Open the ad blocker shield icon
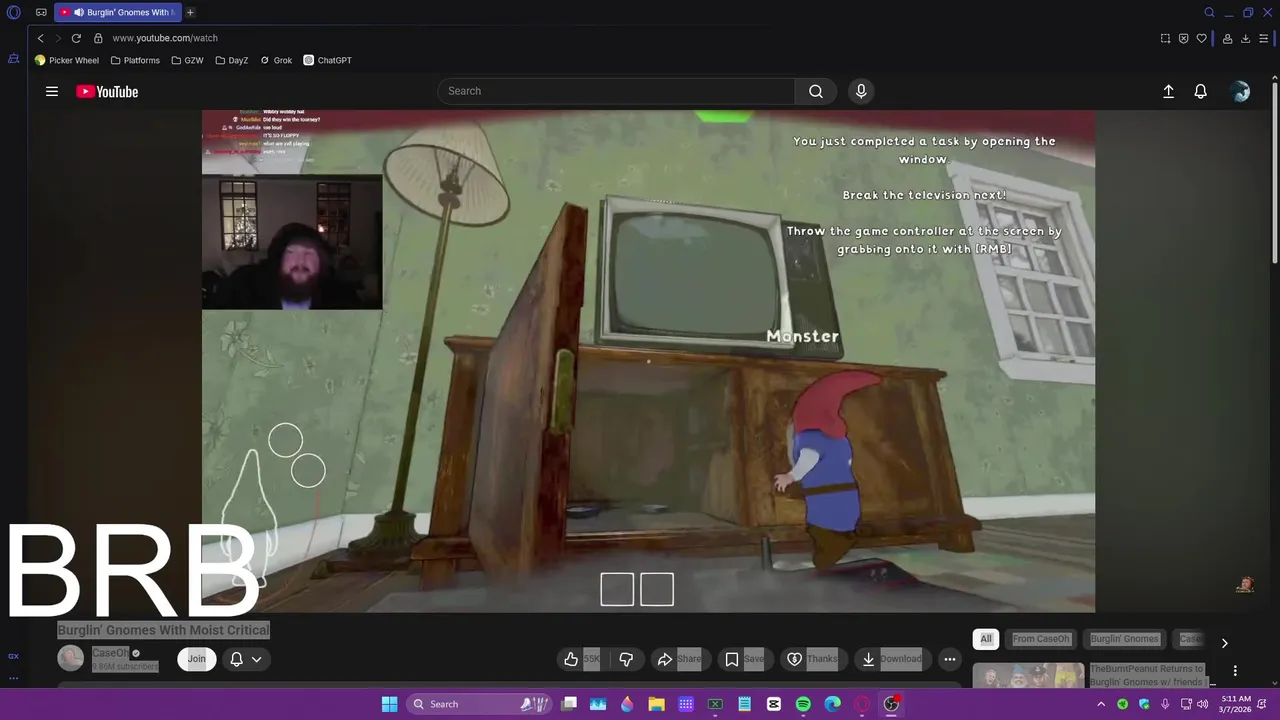This screenshot has width=1280, height=720. [x=1183, y=38]
